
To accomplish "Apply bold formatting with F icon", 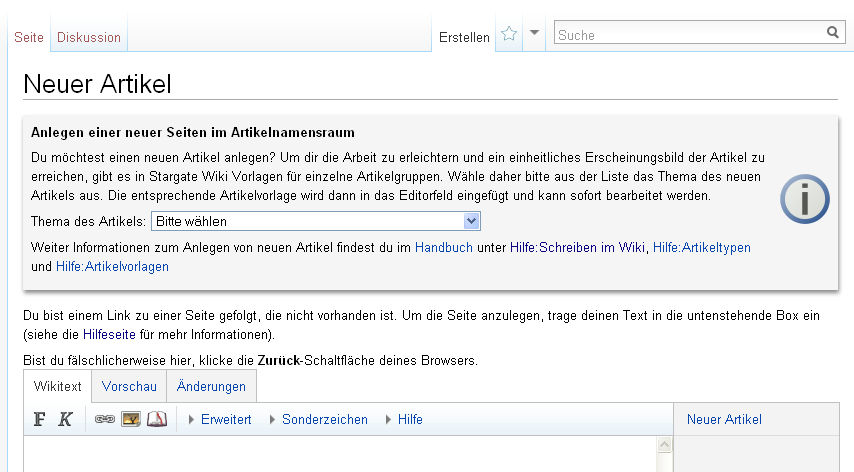I will pos(39,419).
